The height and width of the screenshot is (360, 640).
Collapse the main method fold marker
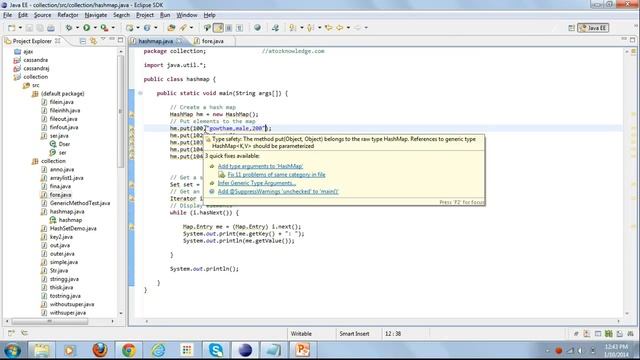coord(140,93)
